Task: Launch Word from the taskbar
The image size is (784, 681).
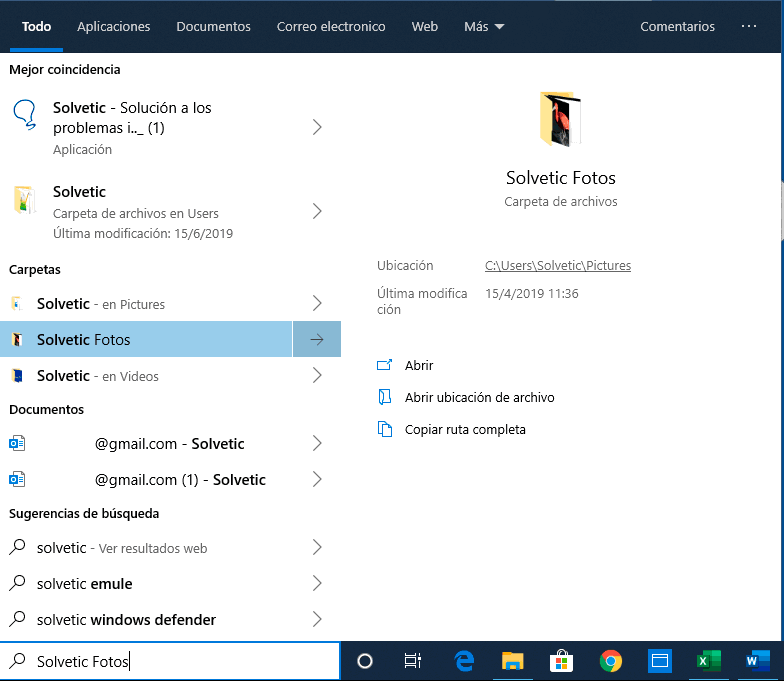Action: [x=758, y=661]
